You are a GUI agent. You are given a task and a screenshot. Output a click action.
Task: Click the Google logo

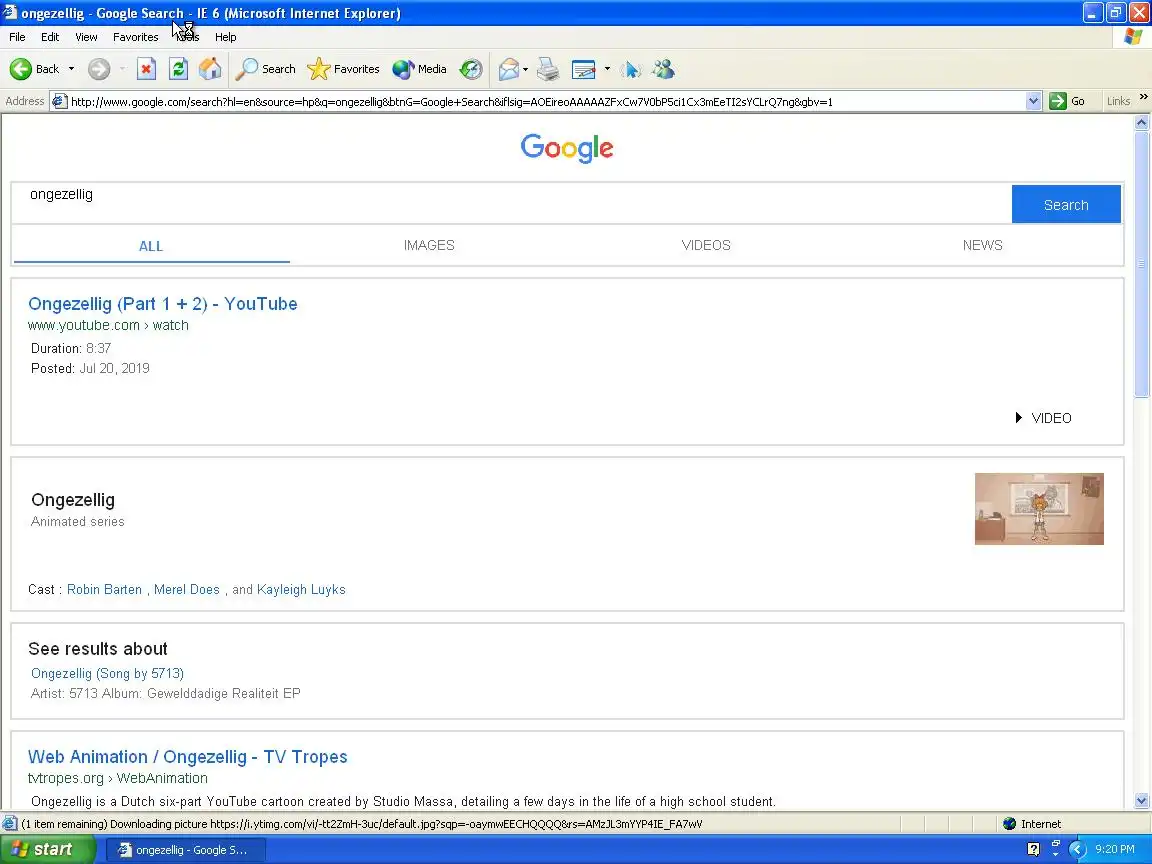click(566, 148)
